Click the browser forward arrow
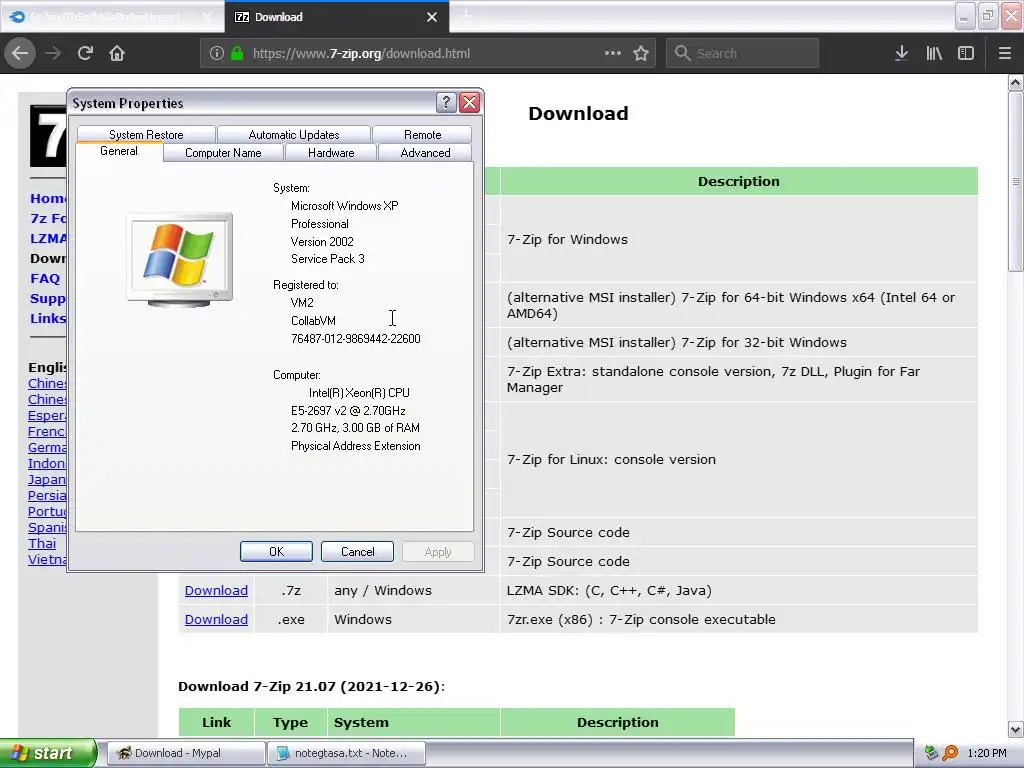The height and width of the screenshot is (768, 1024). coord(53,53)
